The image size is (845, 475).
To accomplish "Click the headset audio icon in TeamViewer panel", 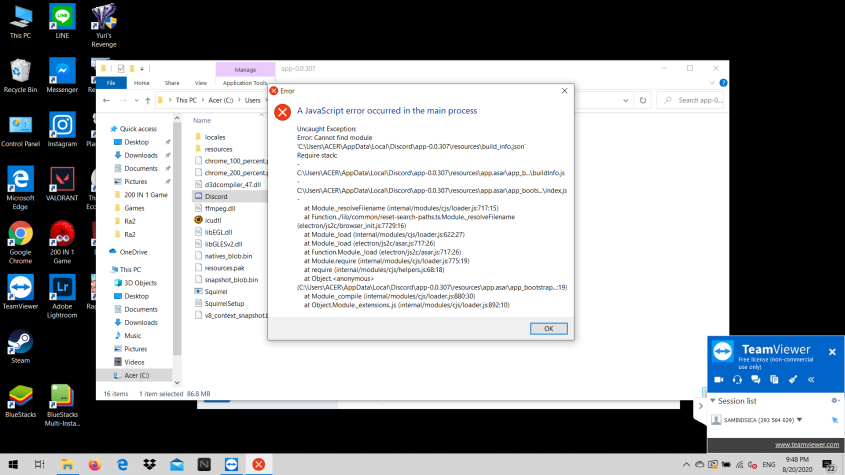I will pos(737,380).
